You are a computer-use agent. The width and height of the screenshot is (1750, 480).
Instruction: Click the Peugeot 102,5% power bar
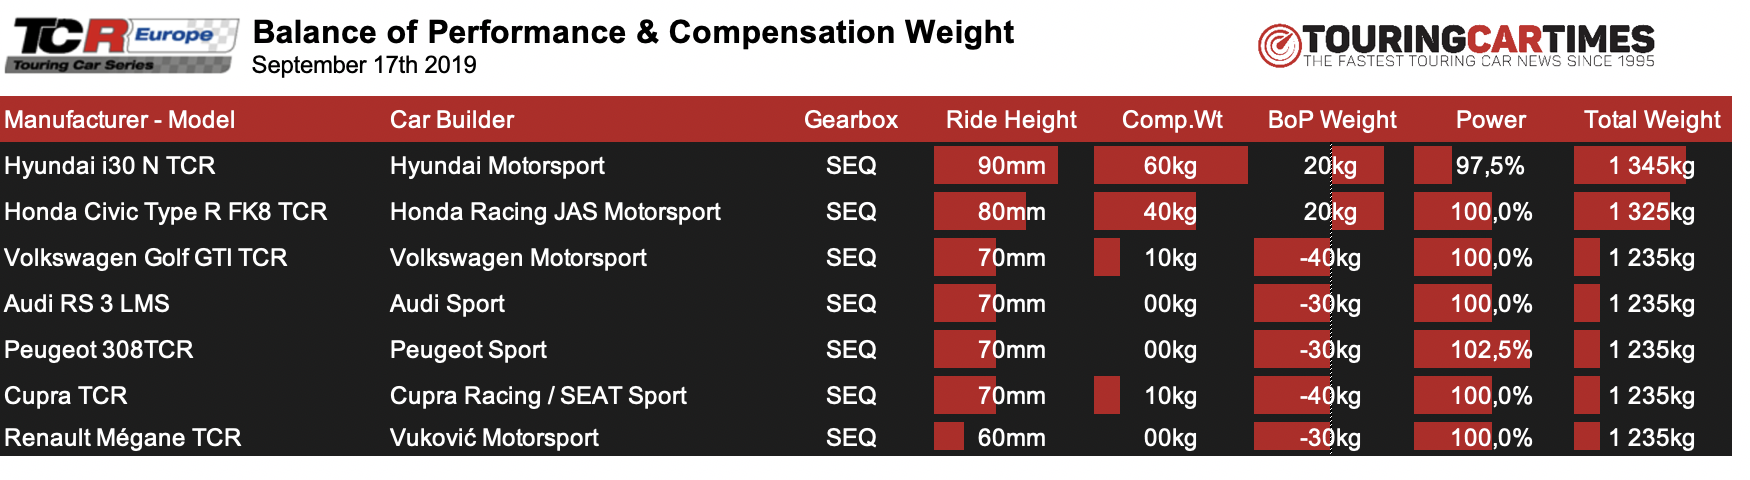(x=1472, y=349)
